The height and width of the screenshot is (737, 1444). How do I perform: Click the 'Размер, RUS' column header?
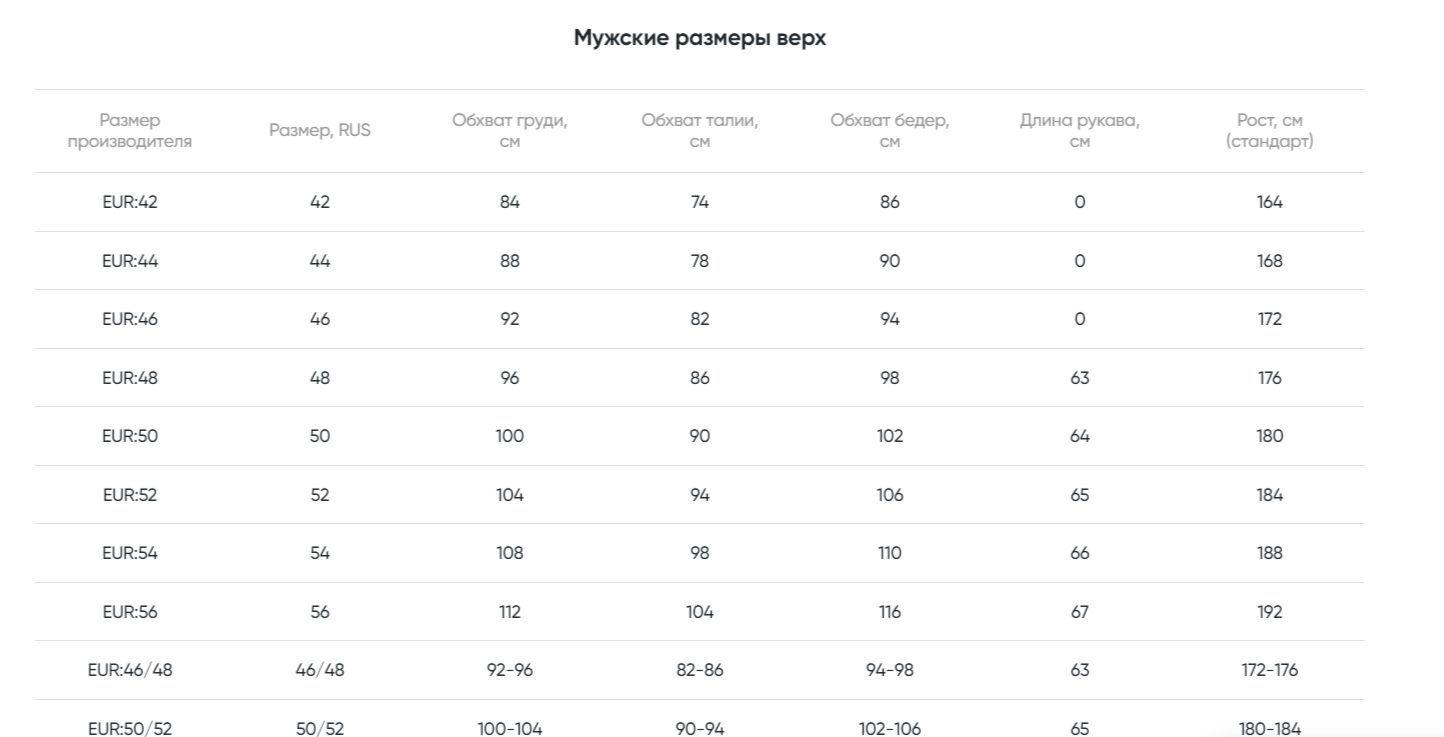320,131
